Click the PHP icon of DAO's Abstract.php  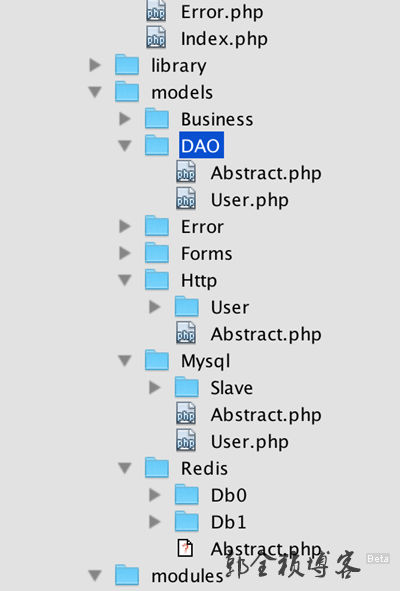coord(186,172)
